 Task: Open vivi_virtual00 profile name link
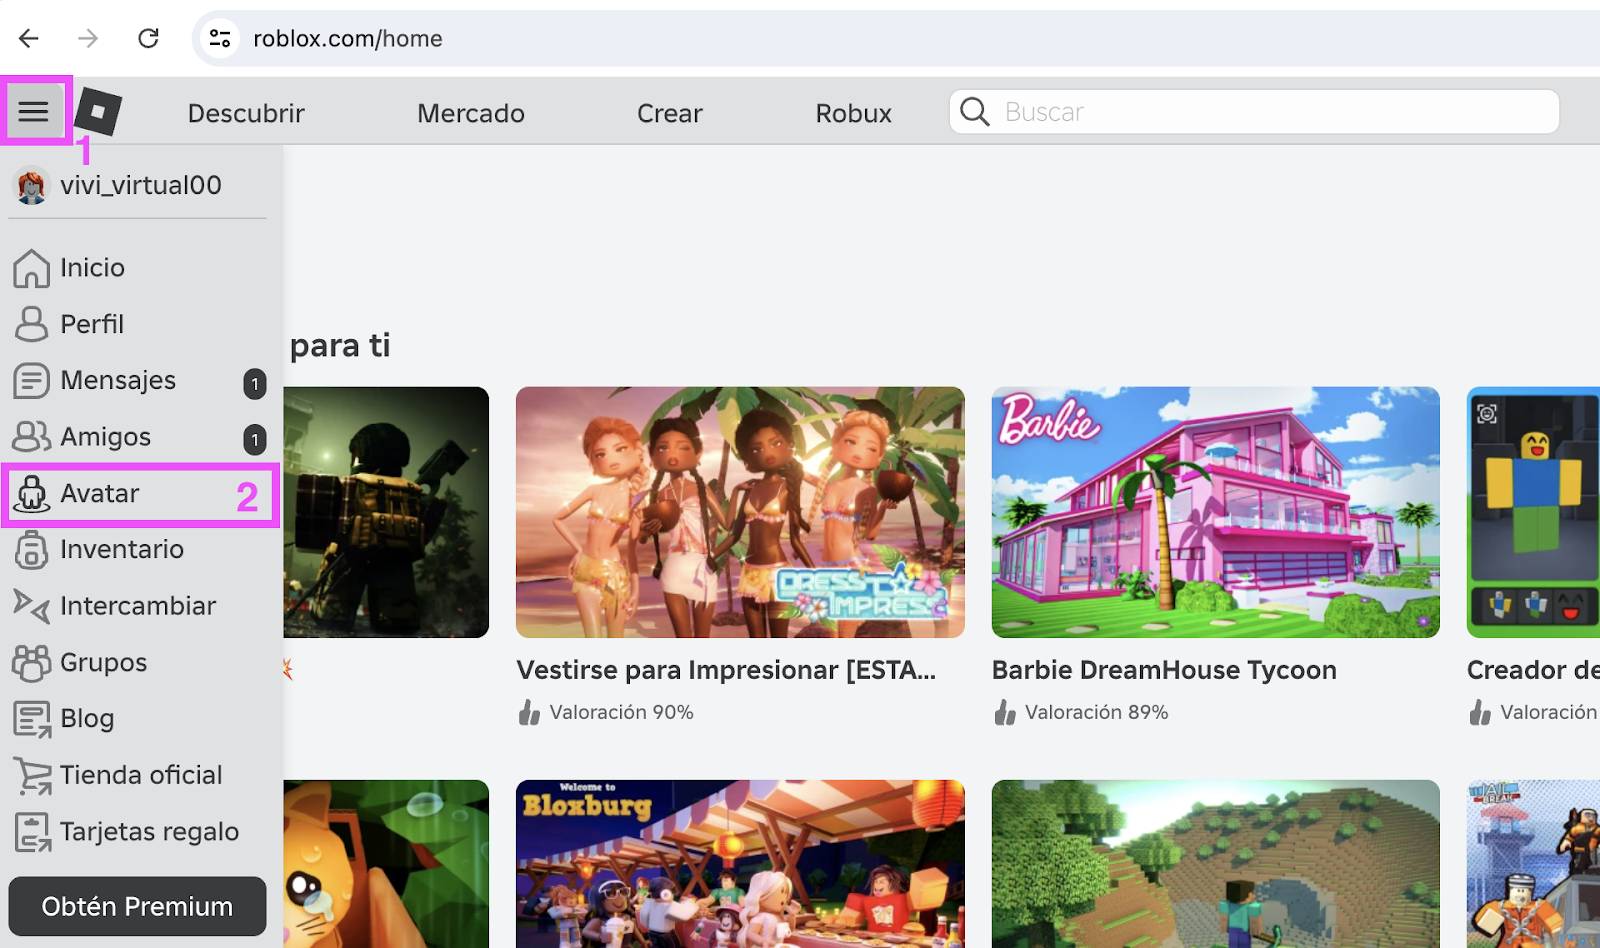click(141, 186)
